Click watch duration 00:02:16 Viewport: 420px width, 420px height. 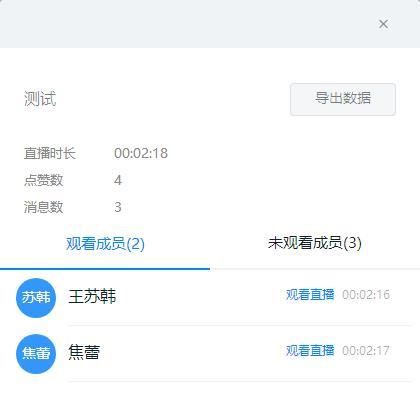(x=366, y=295)
